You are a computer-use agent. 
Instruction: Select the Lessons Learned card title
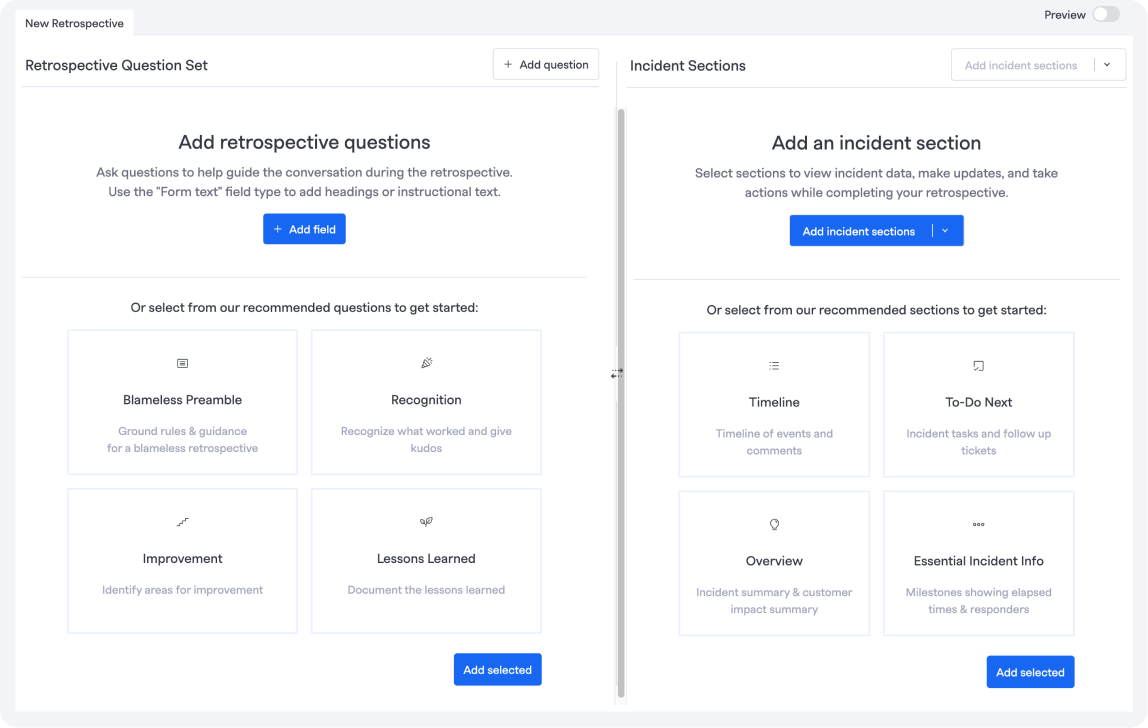point(426,559)
